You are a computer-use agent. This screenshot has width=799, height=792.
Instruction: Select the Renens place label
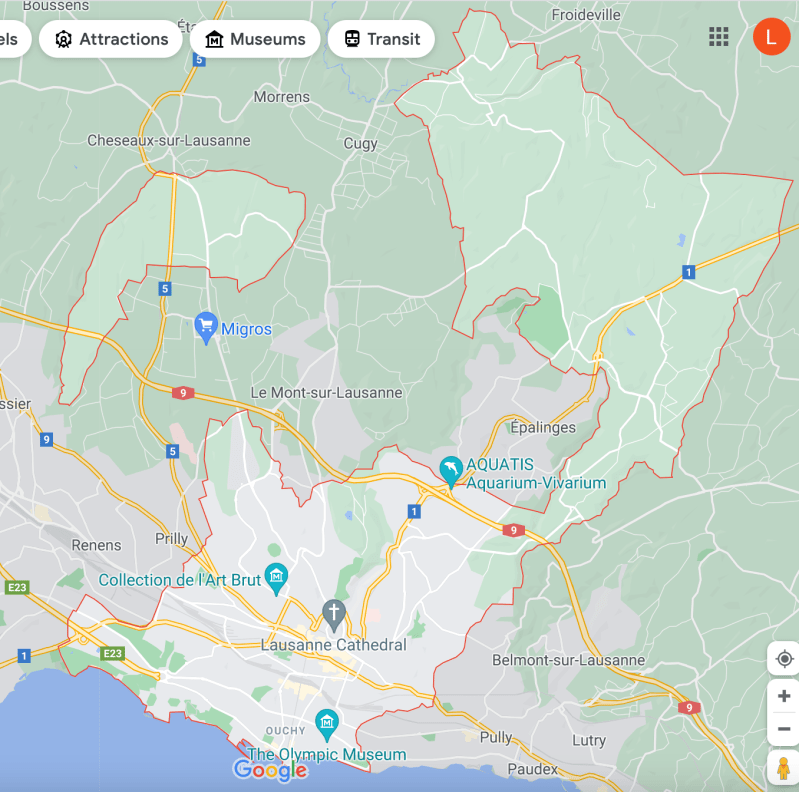pyautogui.click(x=97, y=545)
